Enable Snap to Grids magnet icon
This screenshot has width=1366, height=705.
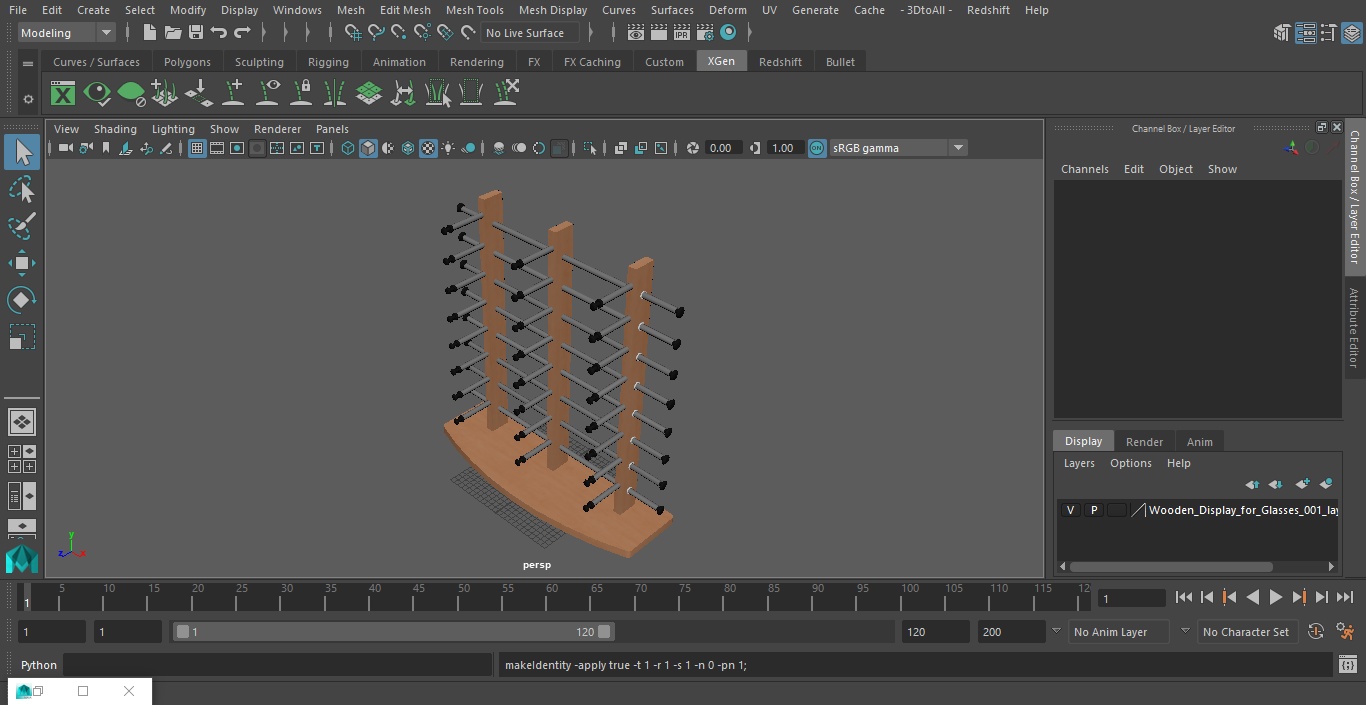pos(352,33)
